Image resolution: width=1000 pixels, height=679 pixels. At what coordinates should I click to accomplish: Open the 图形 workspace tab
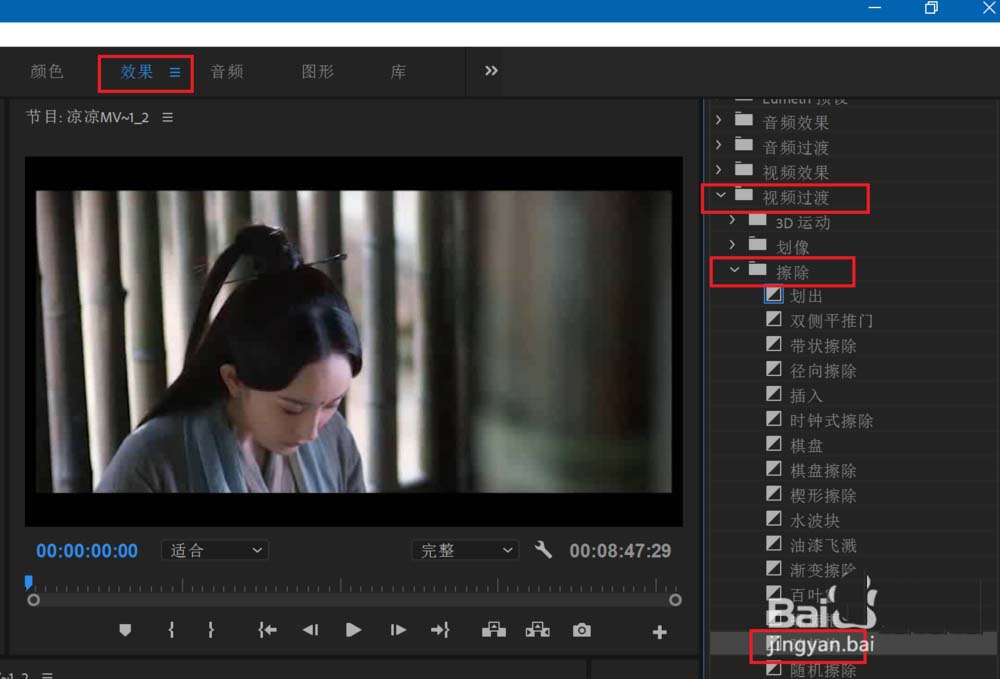click(318, 71)
